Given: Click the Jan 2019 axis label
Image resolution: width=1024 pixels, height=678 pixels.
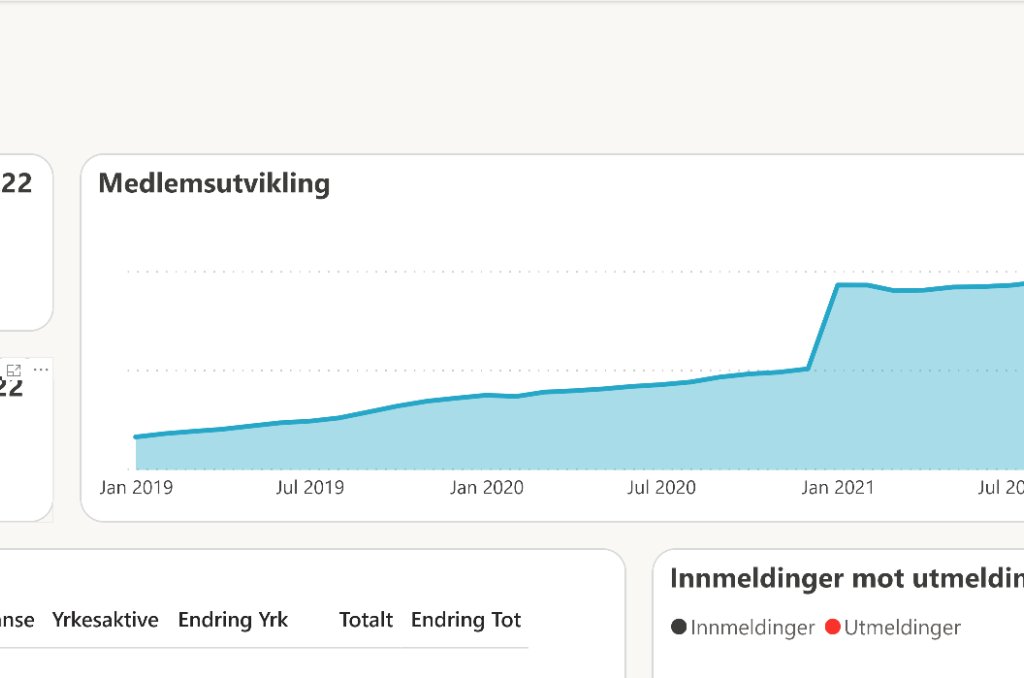Looking at the screenshot, I should (x=136, y=488).
